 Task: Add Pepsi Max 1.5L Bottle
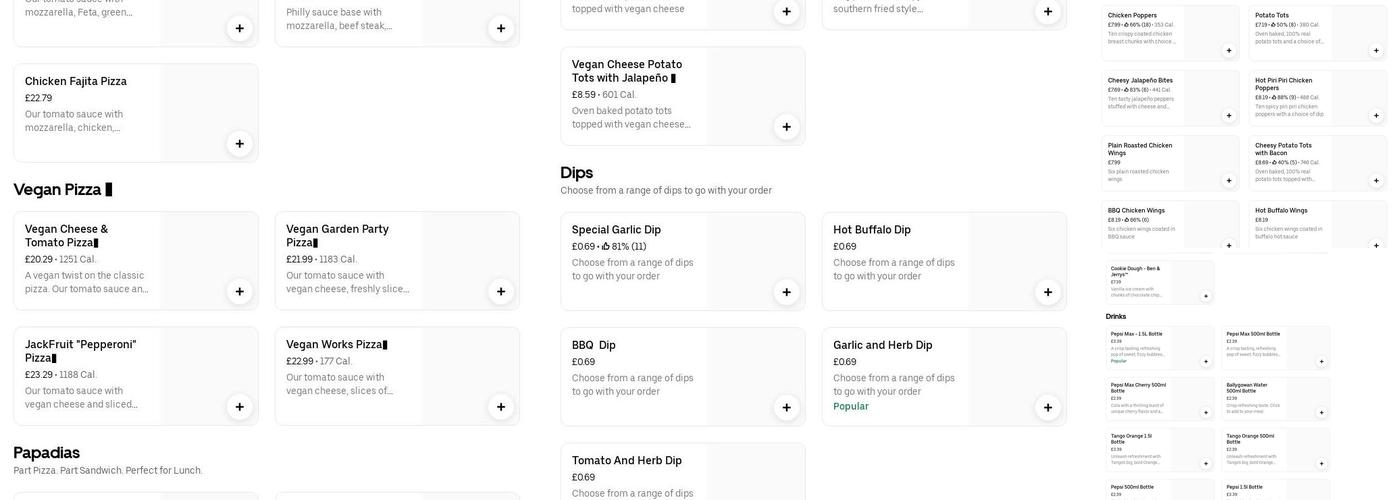coord(1206,362)
